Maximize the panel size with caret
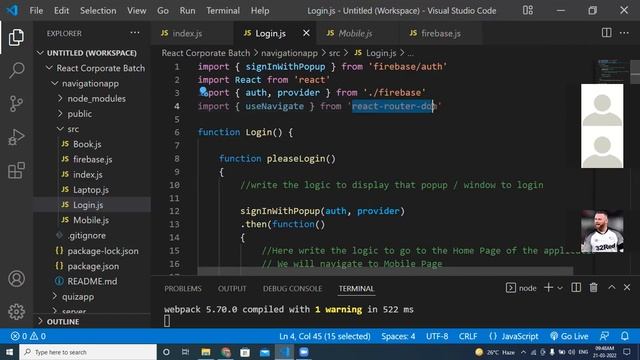 coord(611,288)
